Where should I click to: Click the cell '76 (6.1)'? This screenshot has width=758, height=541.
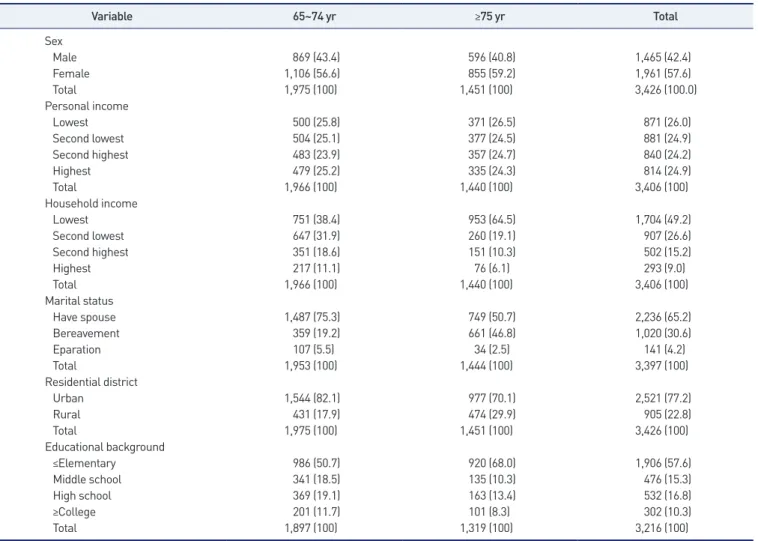[x=492, y=268]
